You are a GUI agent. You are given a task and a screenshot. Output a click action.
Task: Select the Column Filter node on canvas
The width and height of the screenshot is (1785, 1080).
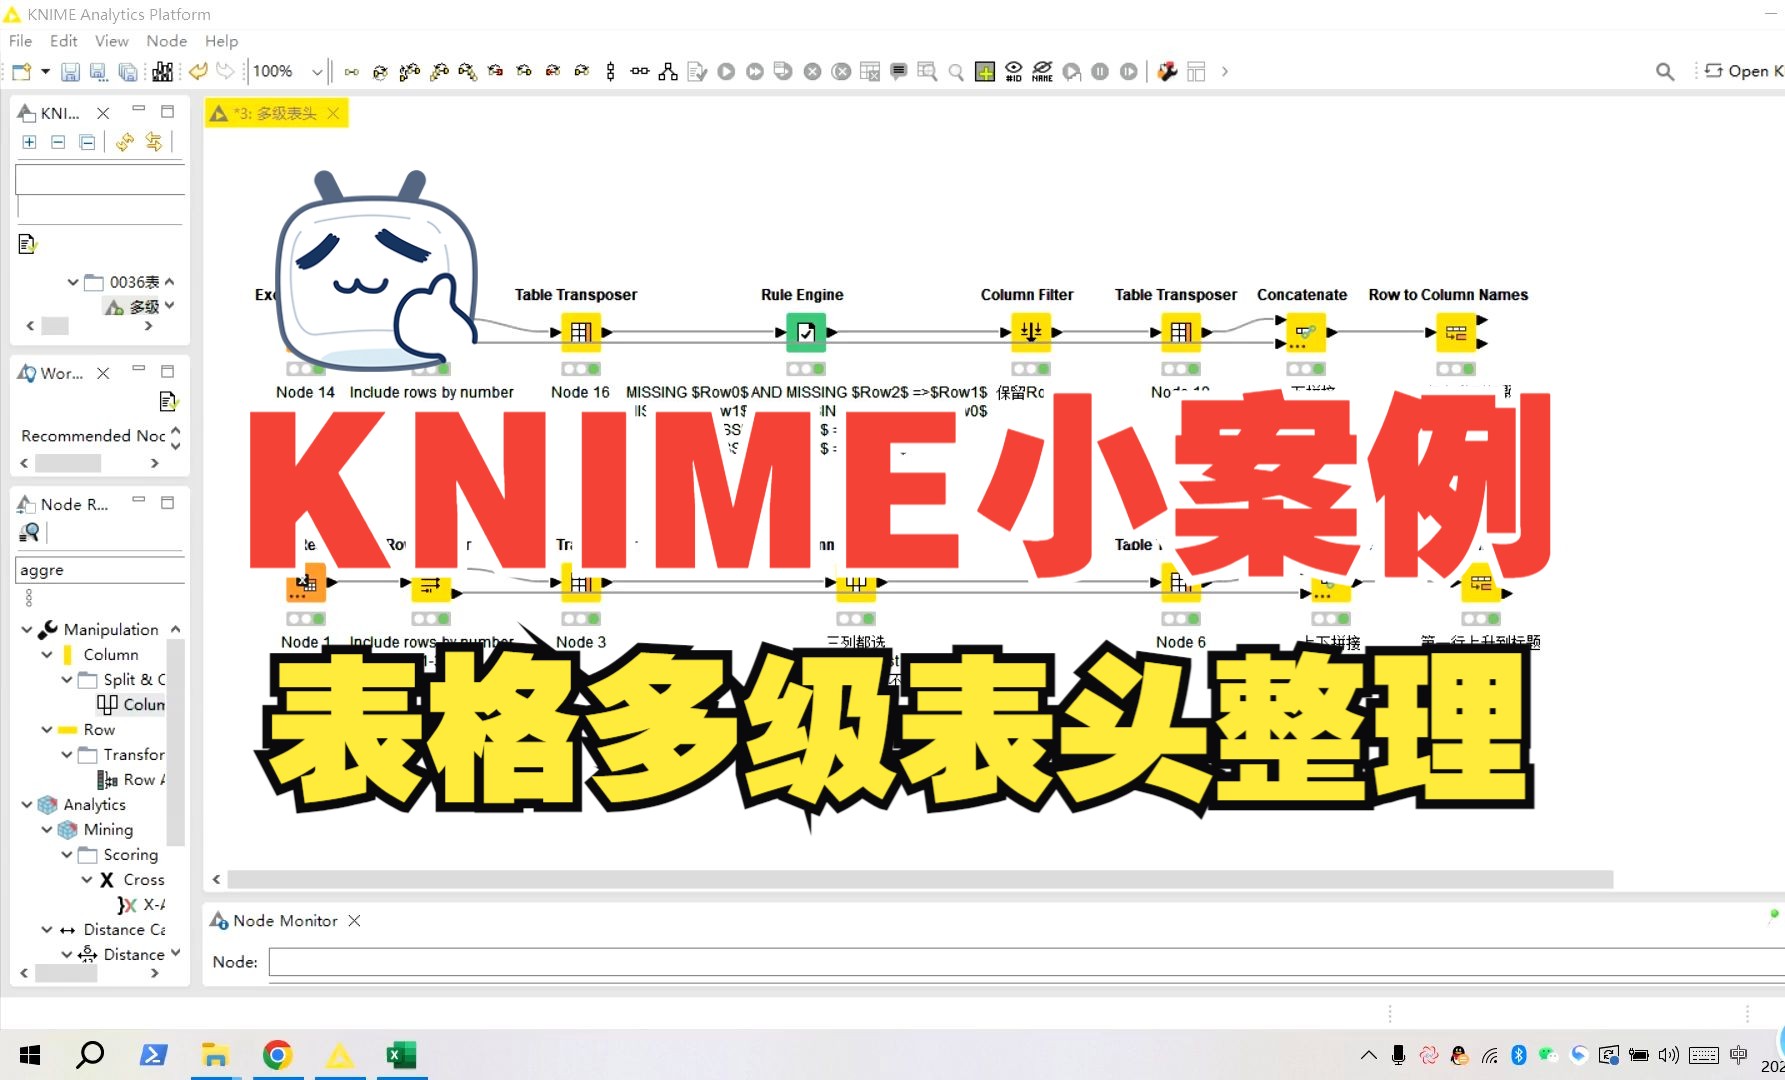1031,332
